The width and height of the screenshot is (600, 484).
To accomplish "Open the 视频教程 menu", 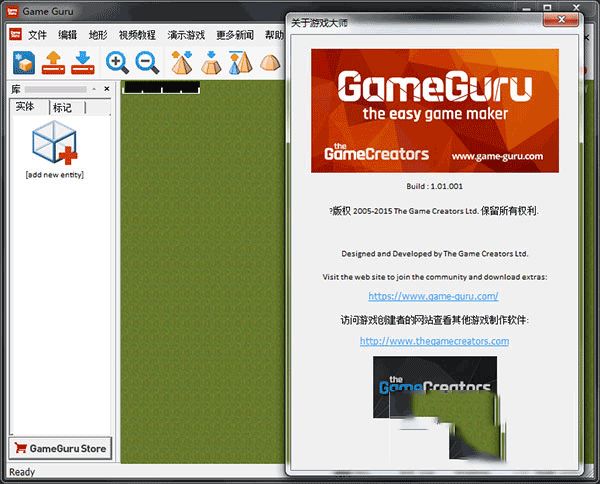I will (137, 35).
